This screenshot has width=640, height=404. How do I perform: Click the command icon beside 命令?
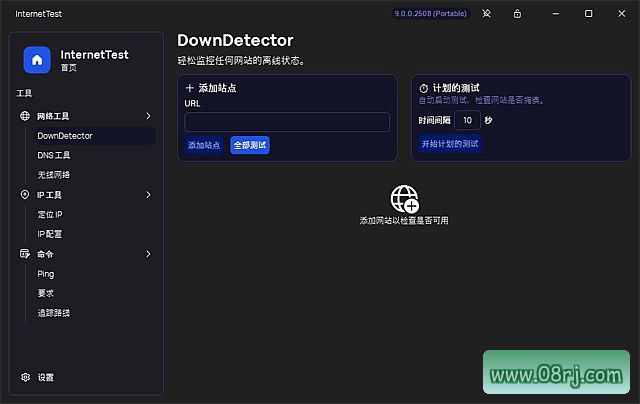25,254
